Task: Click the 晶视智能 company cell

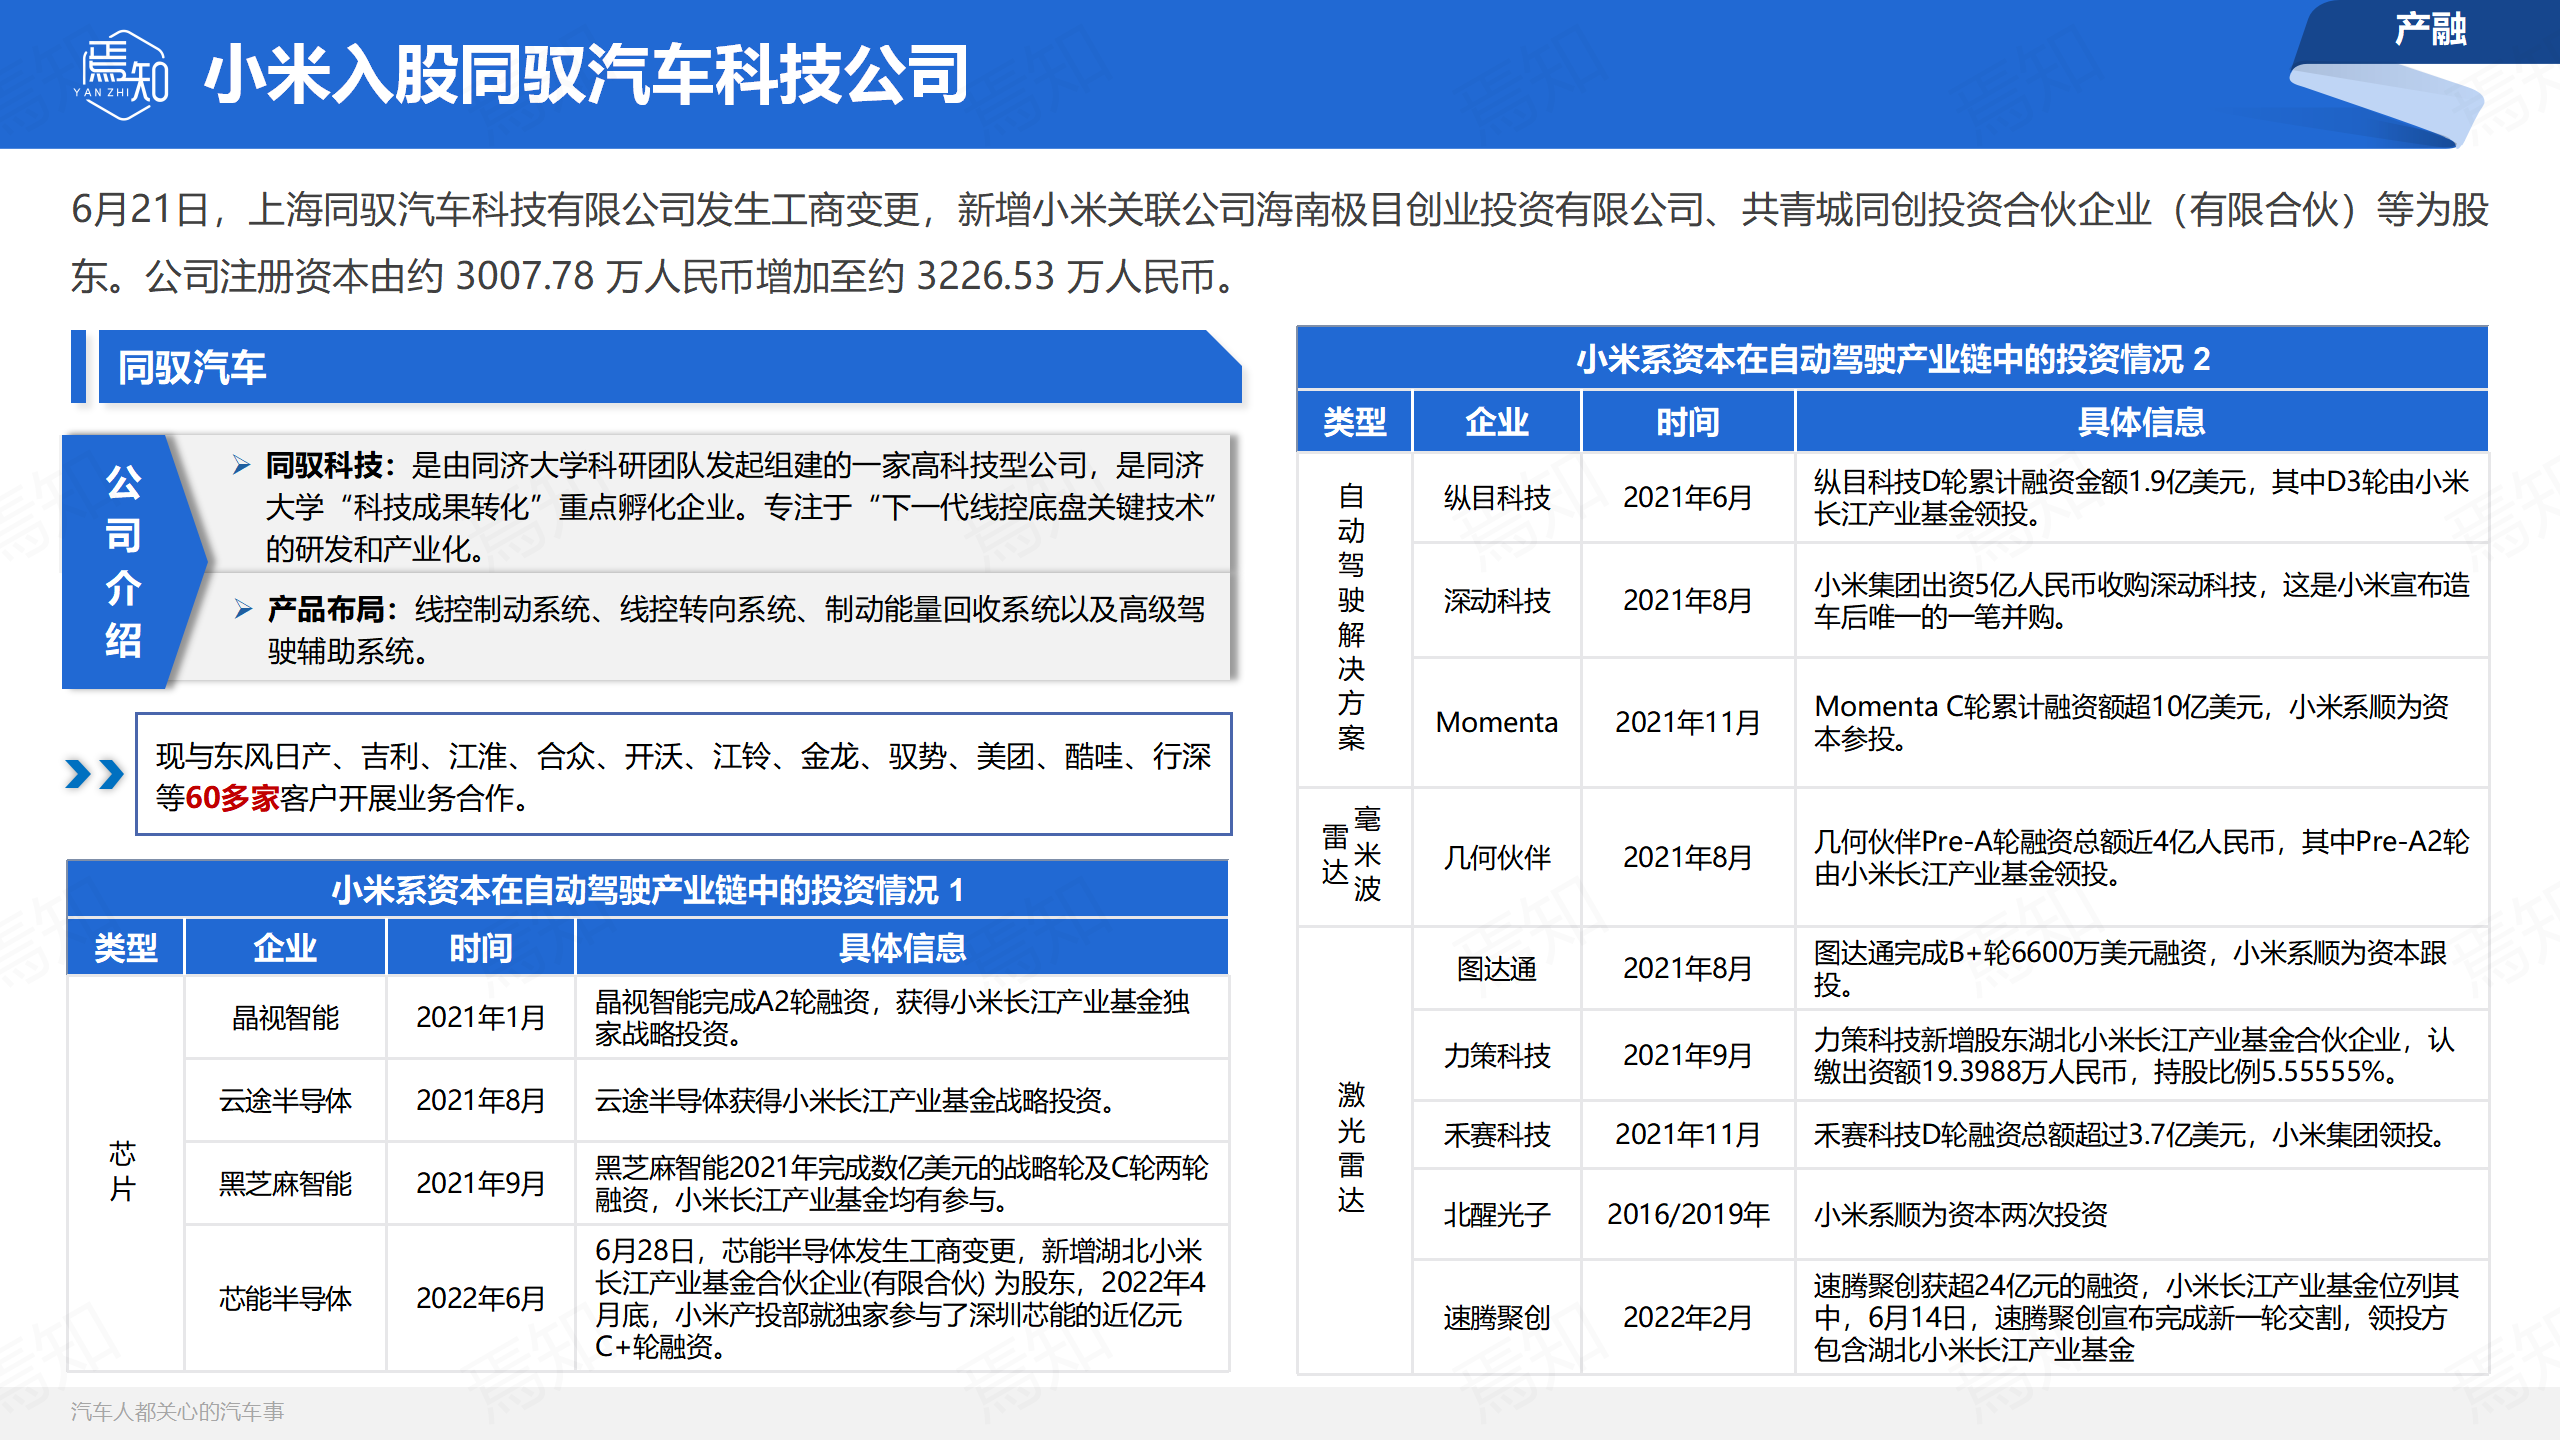Action: (286, 1018)
